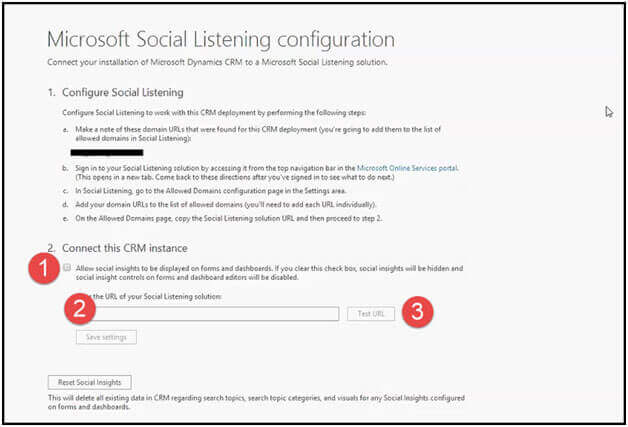Enable the allow social insights checkbox
This screenshot has height=427, width=628.
[67, 268]
